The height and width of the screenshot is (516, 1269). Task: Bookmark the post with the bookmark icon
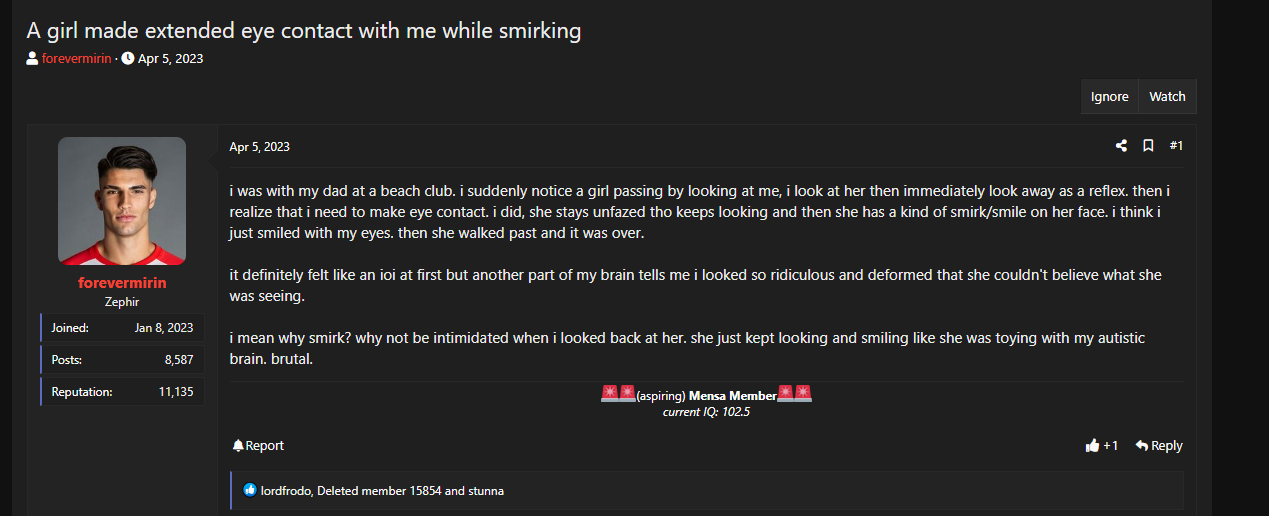pyautogui.click(x=1148, y=146)
